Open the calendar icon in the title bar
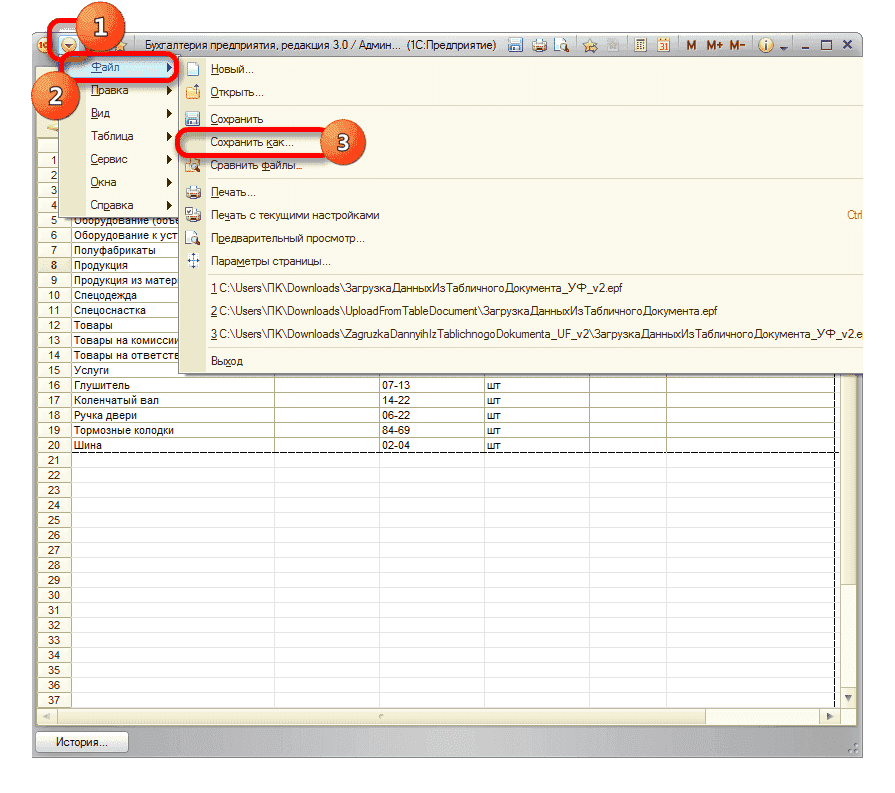This screenshot has width=895, height=793. point(664,45)
